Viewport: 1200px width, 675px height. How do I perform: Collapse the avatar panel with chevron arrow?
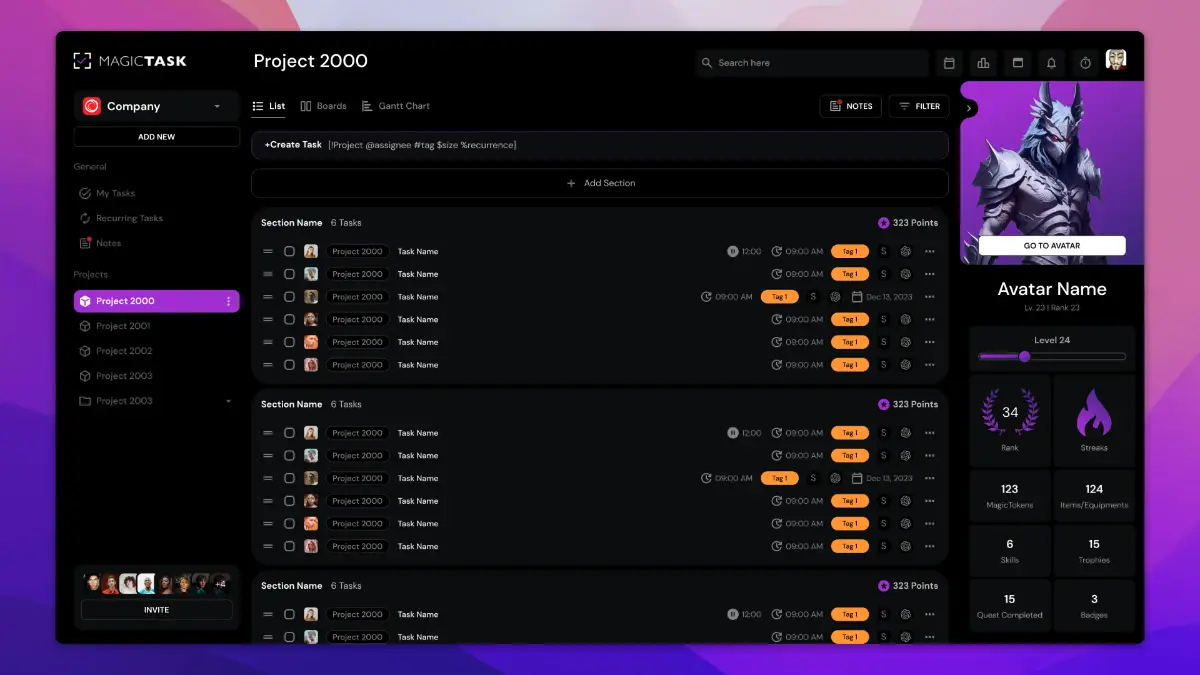[x=969, y=108]
